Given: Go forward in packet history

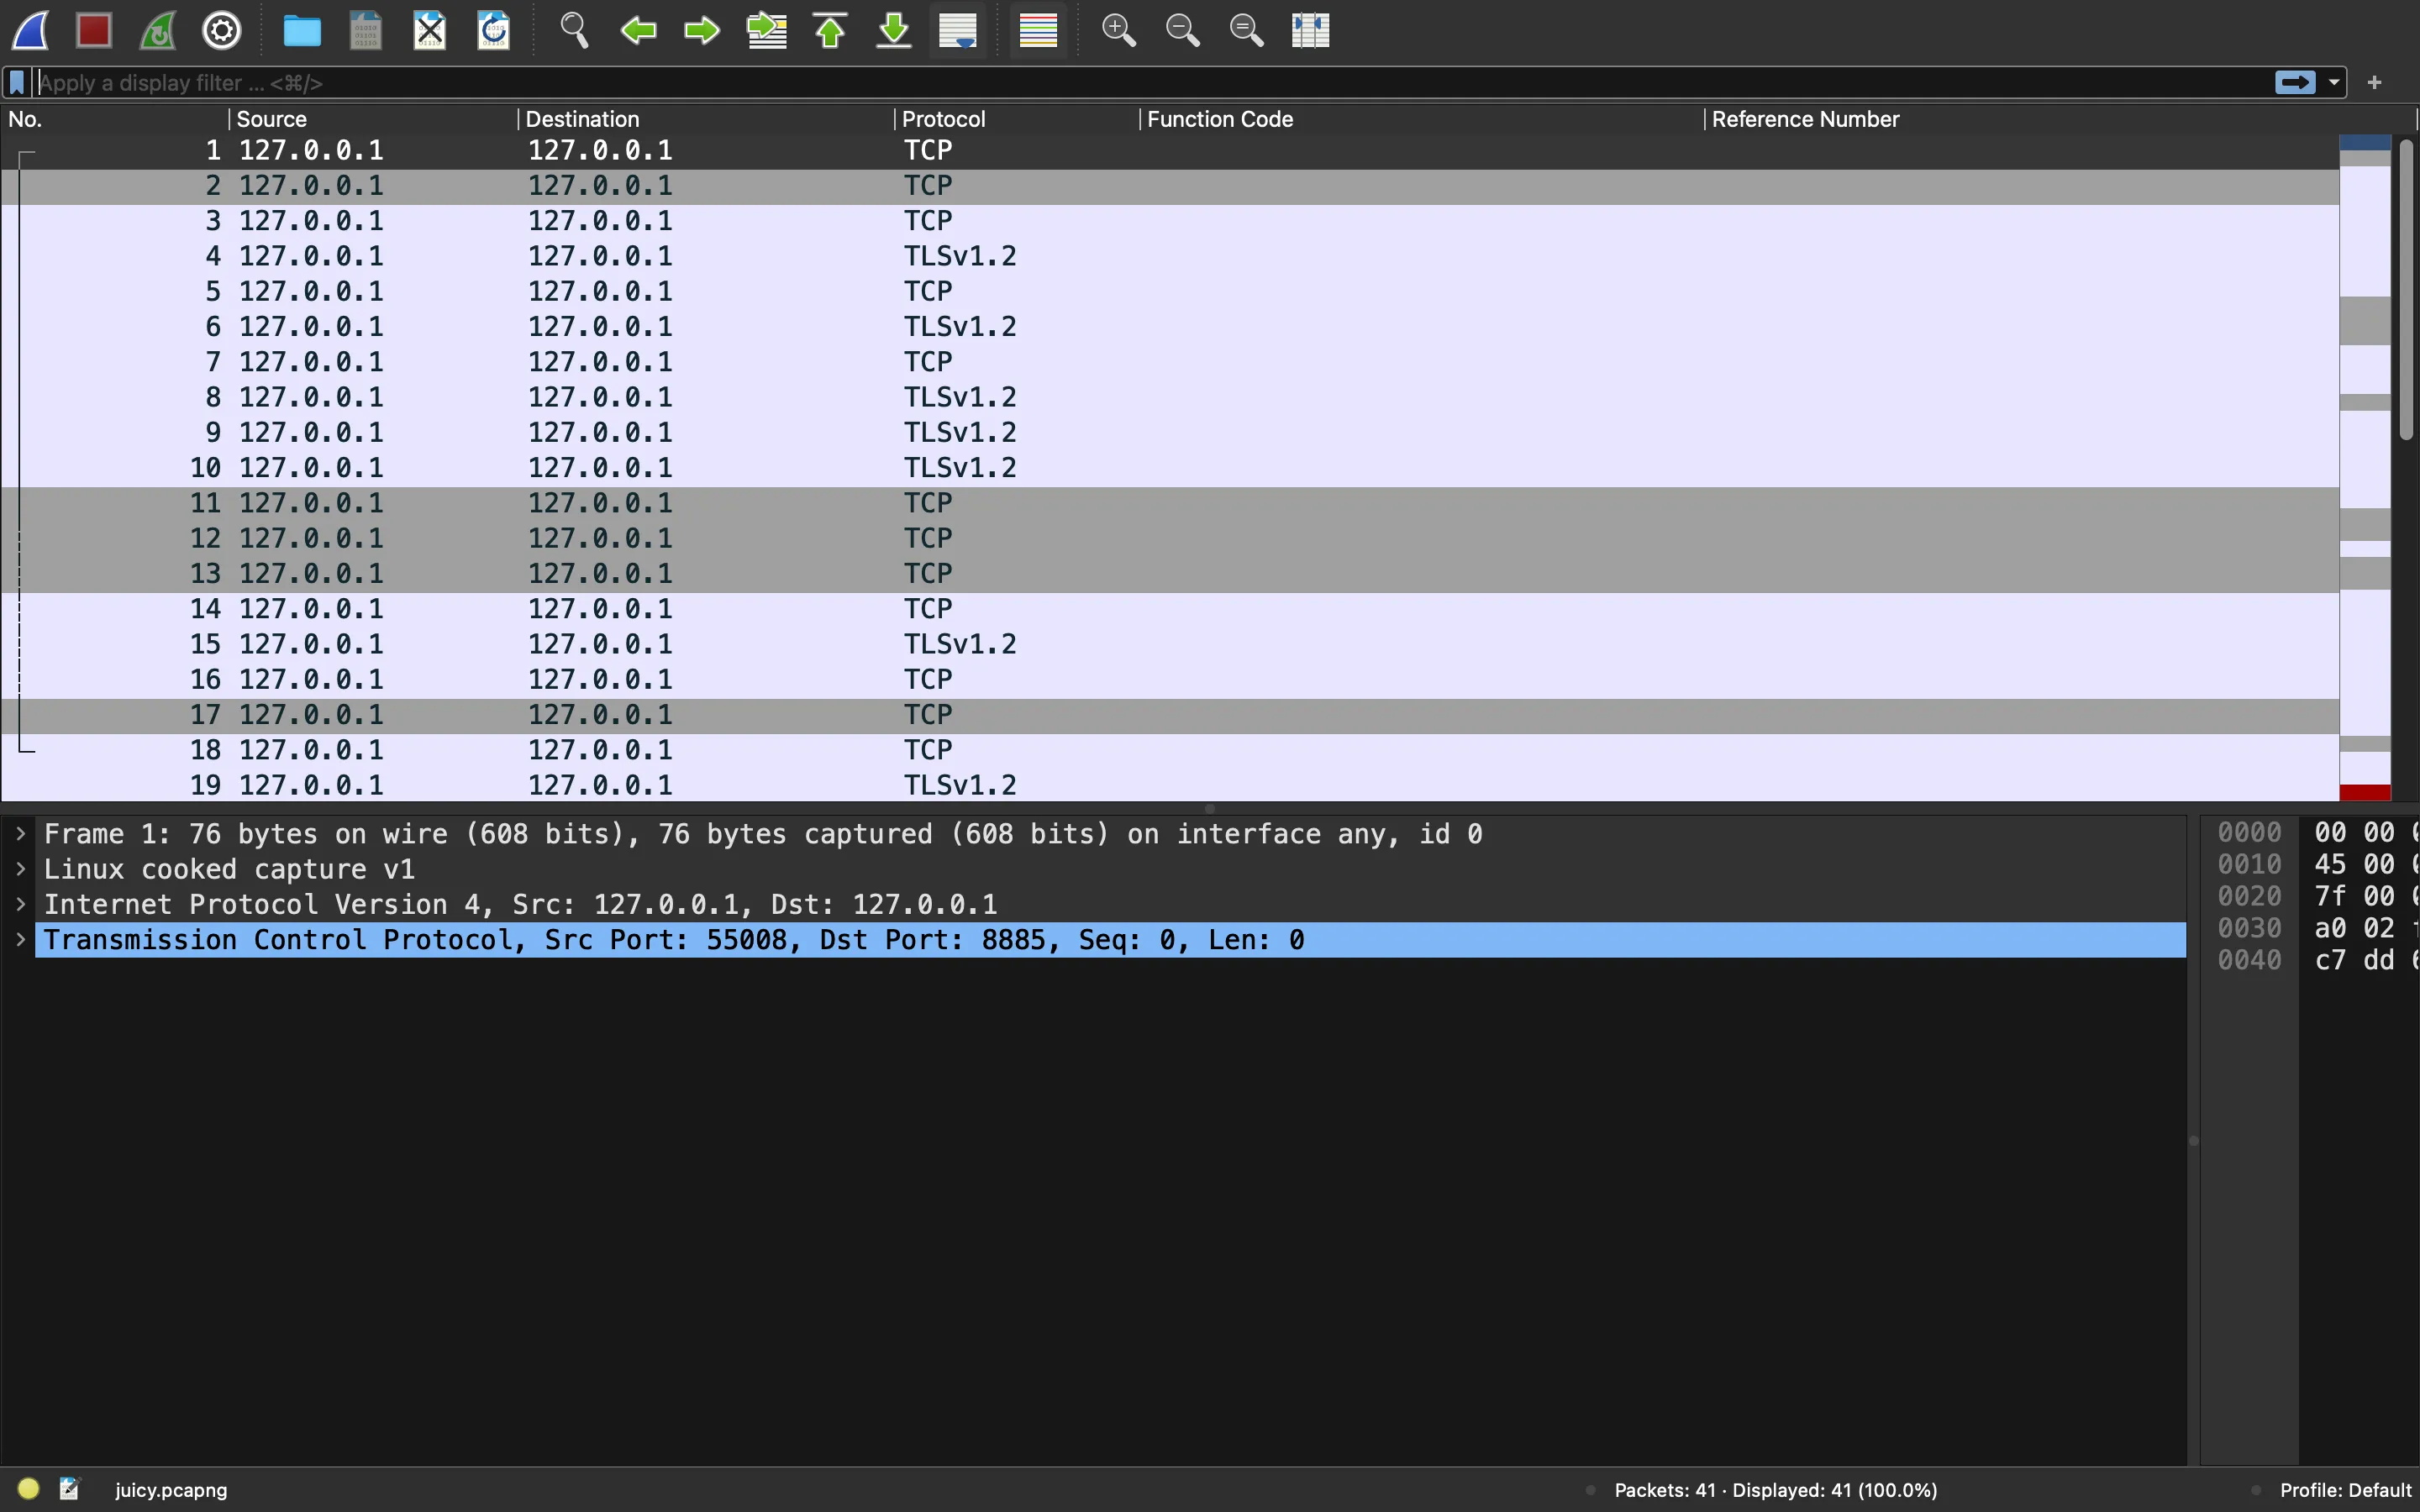Looking at the screenshot, I should click(702, 30).
